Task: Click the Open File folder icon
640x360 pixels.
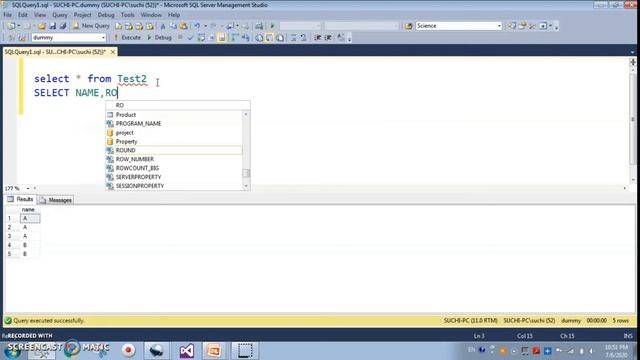Action: pos(42,26)
